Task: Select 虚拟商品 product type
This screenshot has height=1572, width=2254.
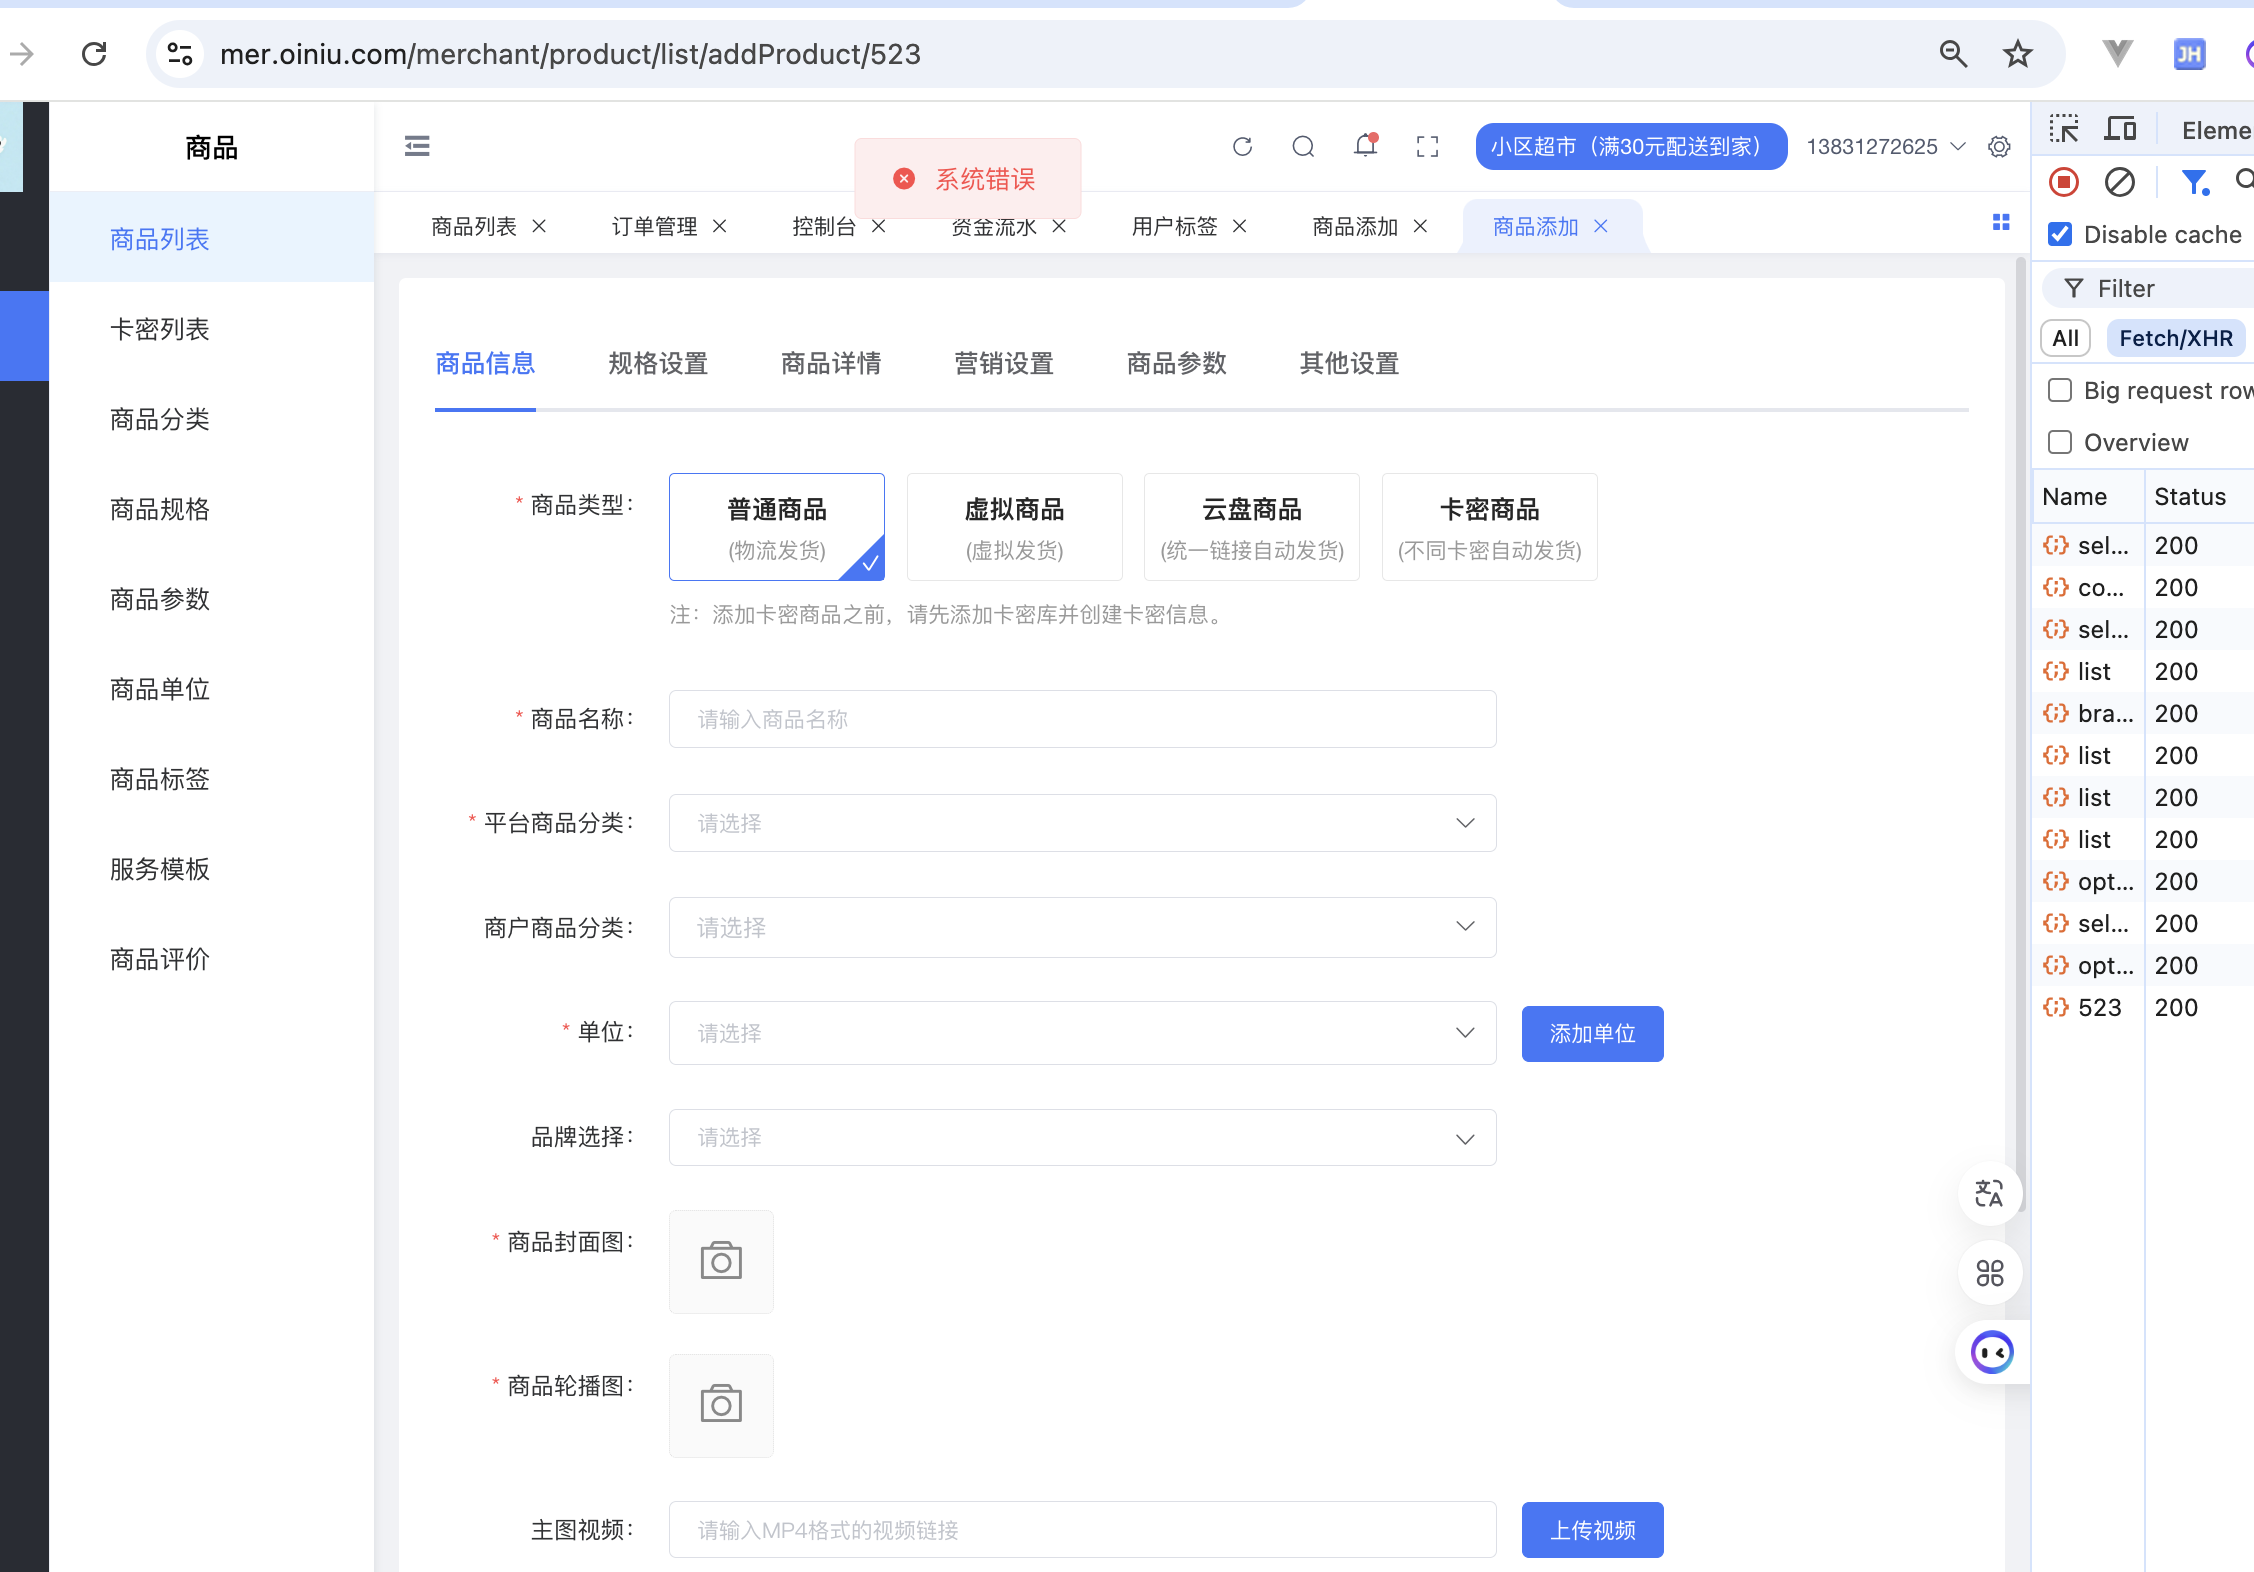Action: (x=1014, y=527)
